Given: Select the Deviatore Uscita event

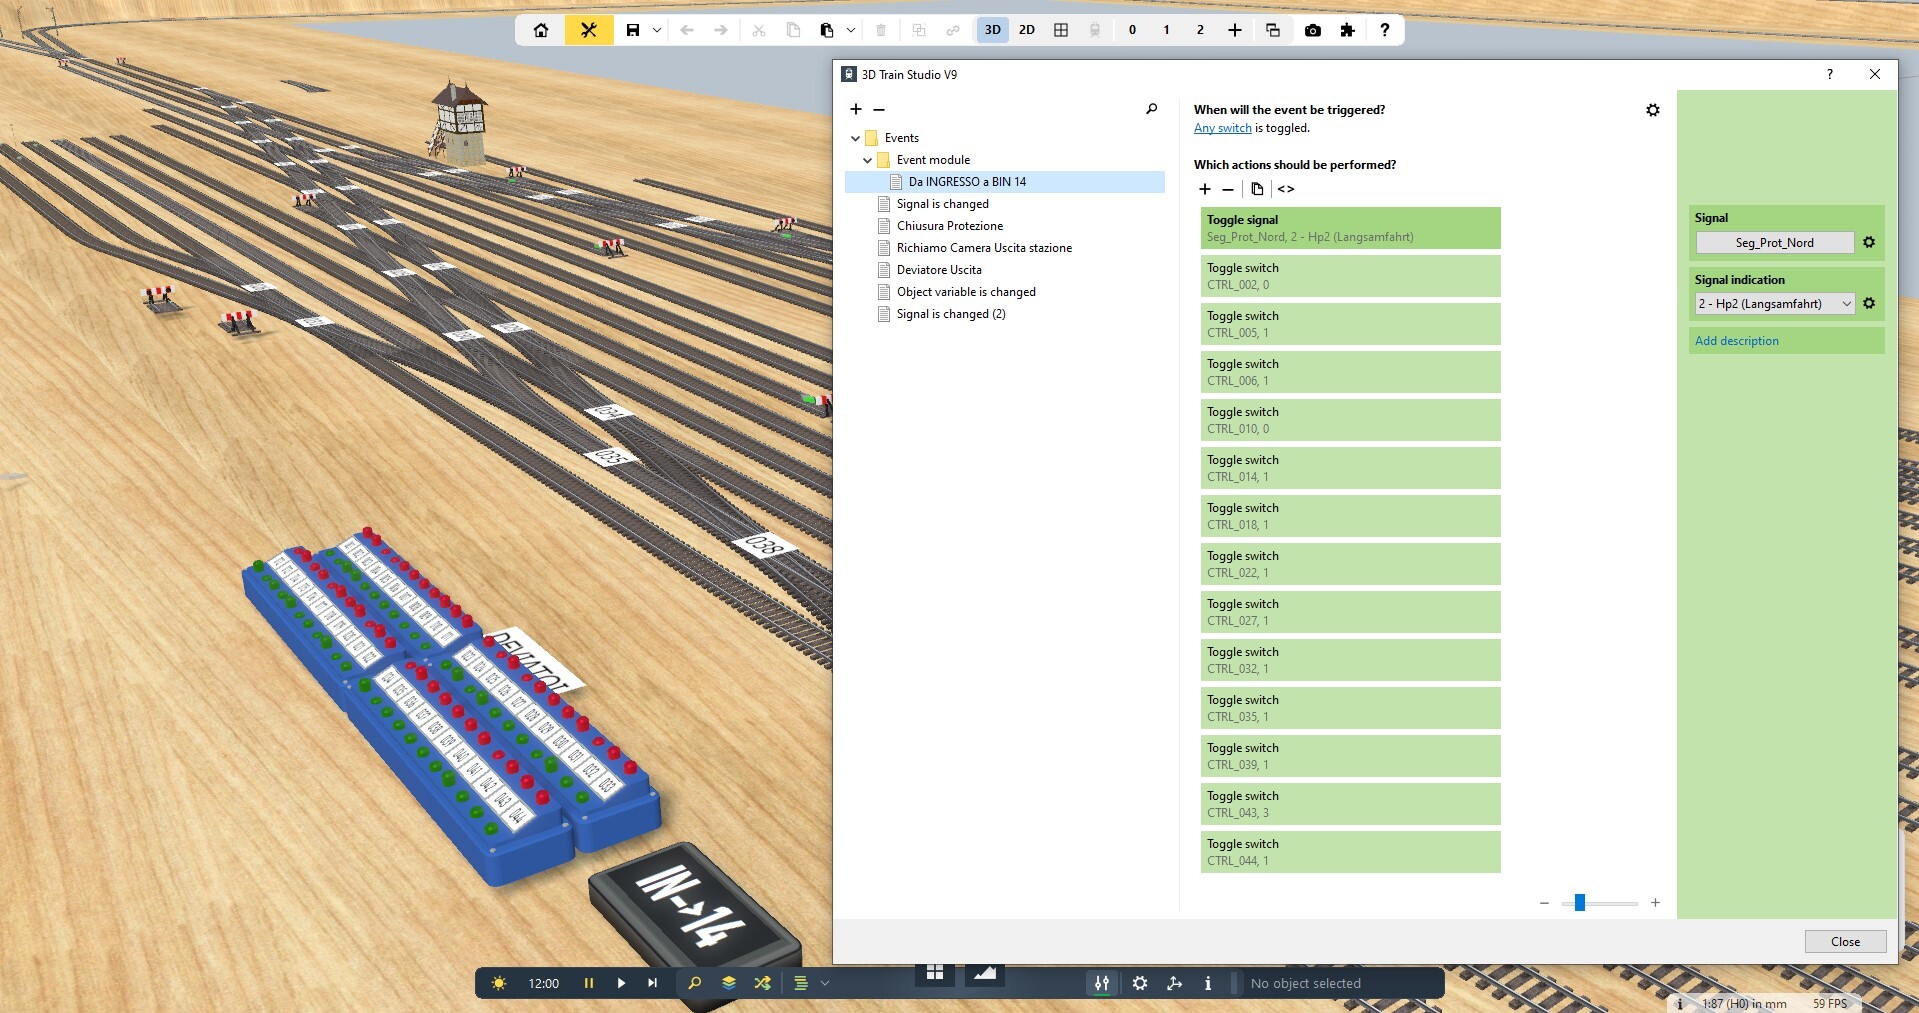Looking at the screenshot, I should coord(938,270).
